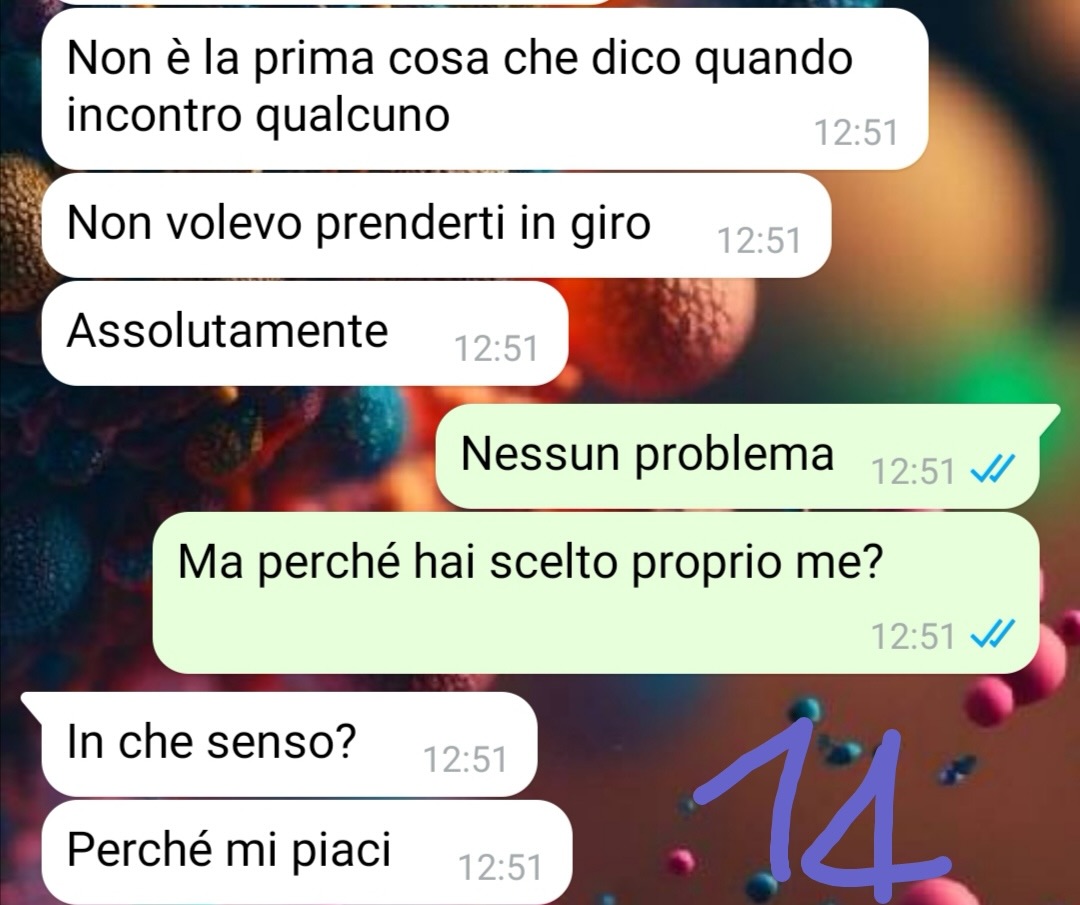The width and height of the screenshot is (1080, 905).
Task: Tap the 12:51 time beside "Nessun problema"
Action: tap(913, 472)
